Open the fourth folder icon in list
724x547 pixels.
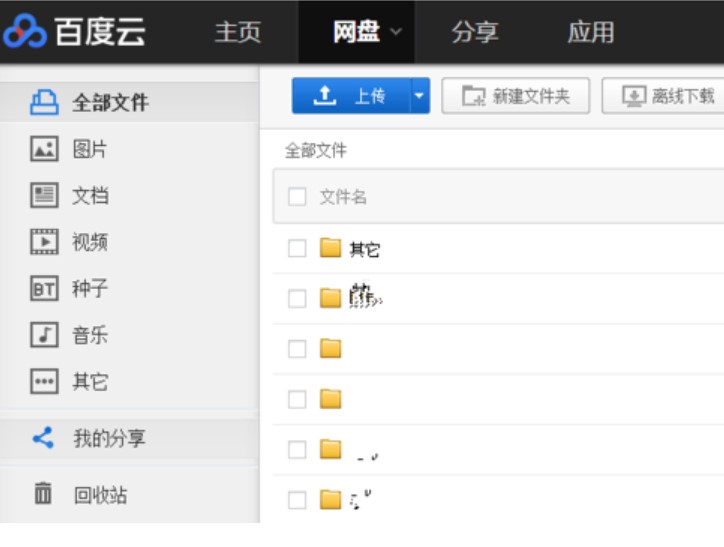coord(331,399)
